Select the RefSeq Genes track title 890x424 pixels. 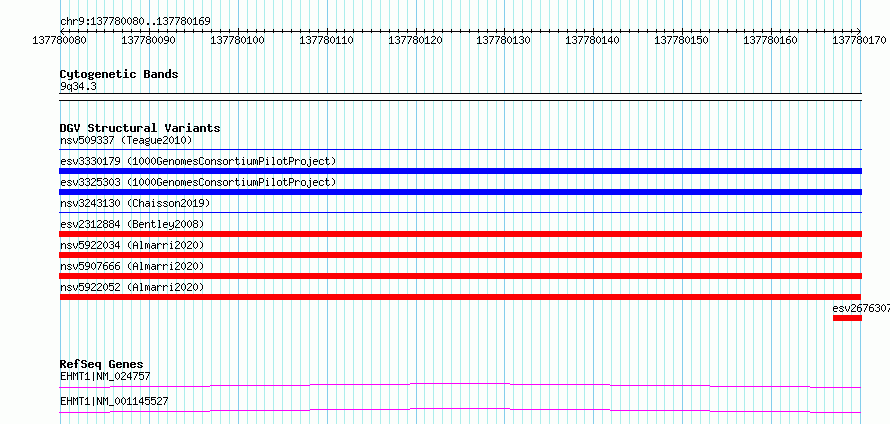[x=102, y=364]
